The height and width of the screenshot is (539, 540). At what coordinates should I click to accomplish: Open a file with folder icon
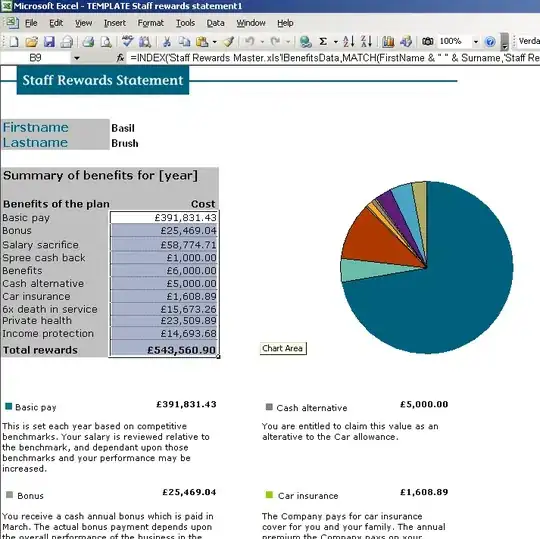click(x=31, y=42)
